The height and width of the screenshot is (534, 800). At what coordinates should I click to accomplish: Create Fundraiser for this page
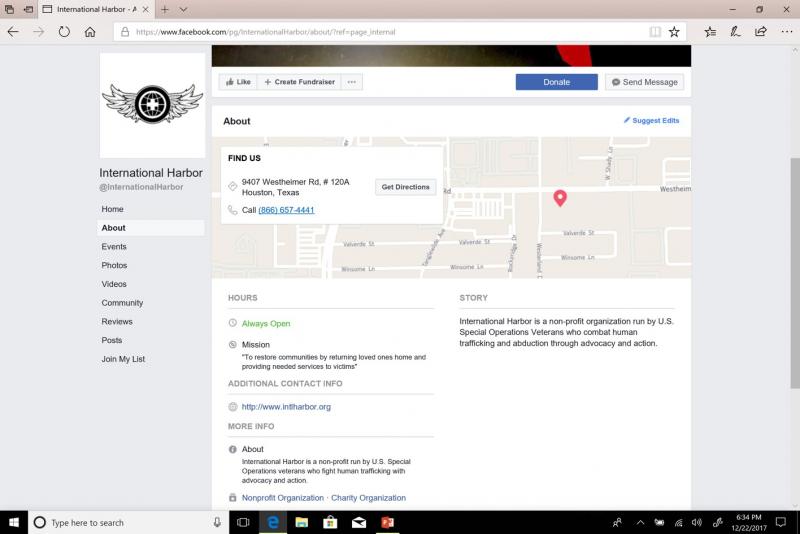[299, 82]
